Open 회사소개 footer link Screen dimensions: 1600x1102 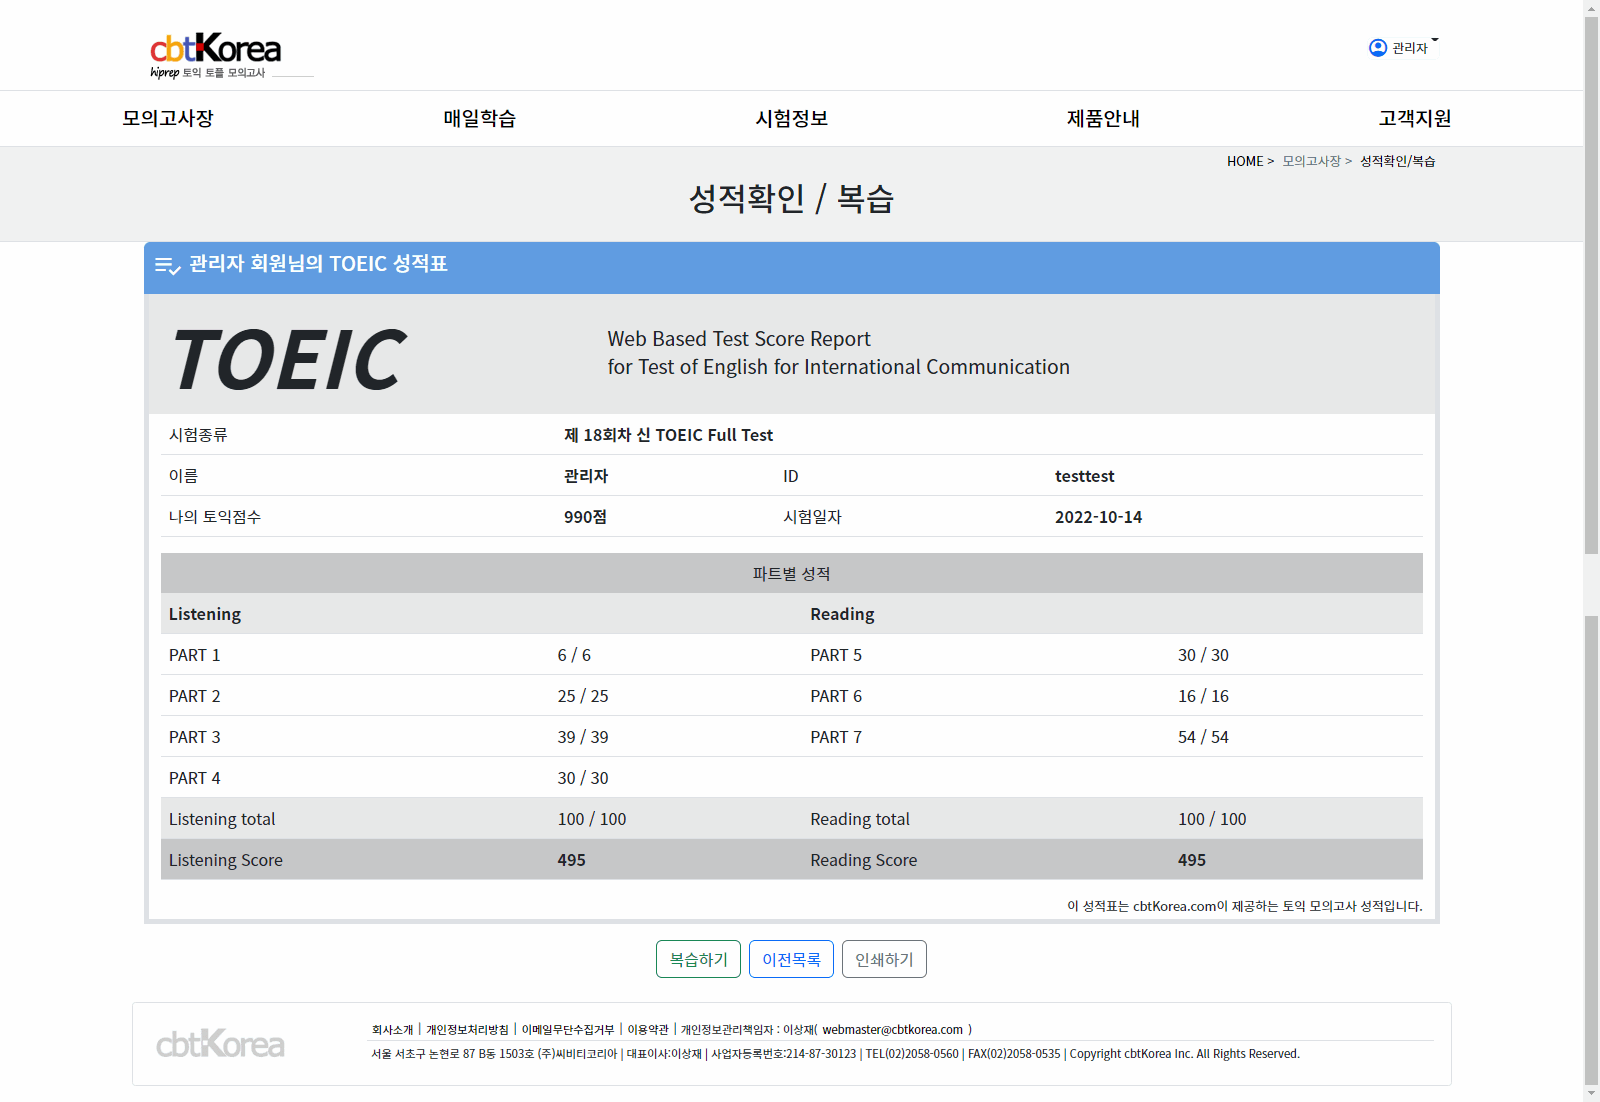(392, 1029)
